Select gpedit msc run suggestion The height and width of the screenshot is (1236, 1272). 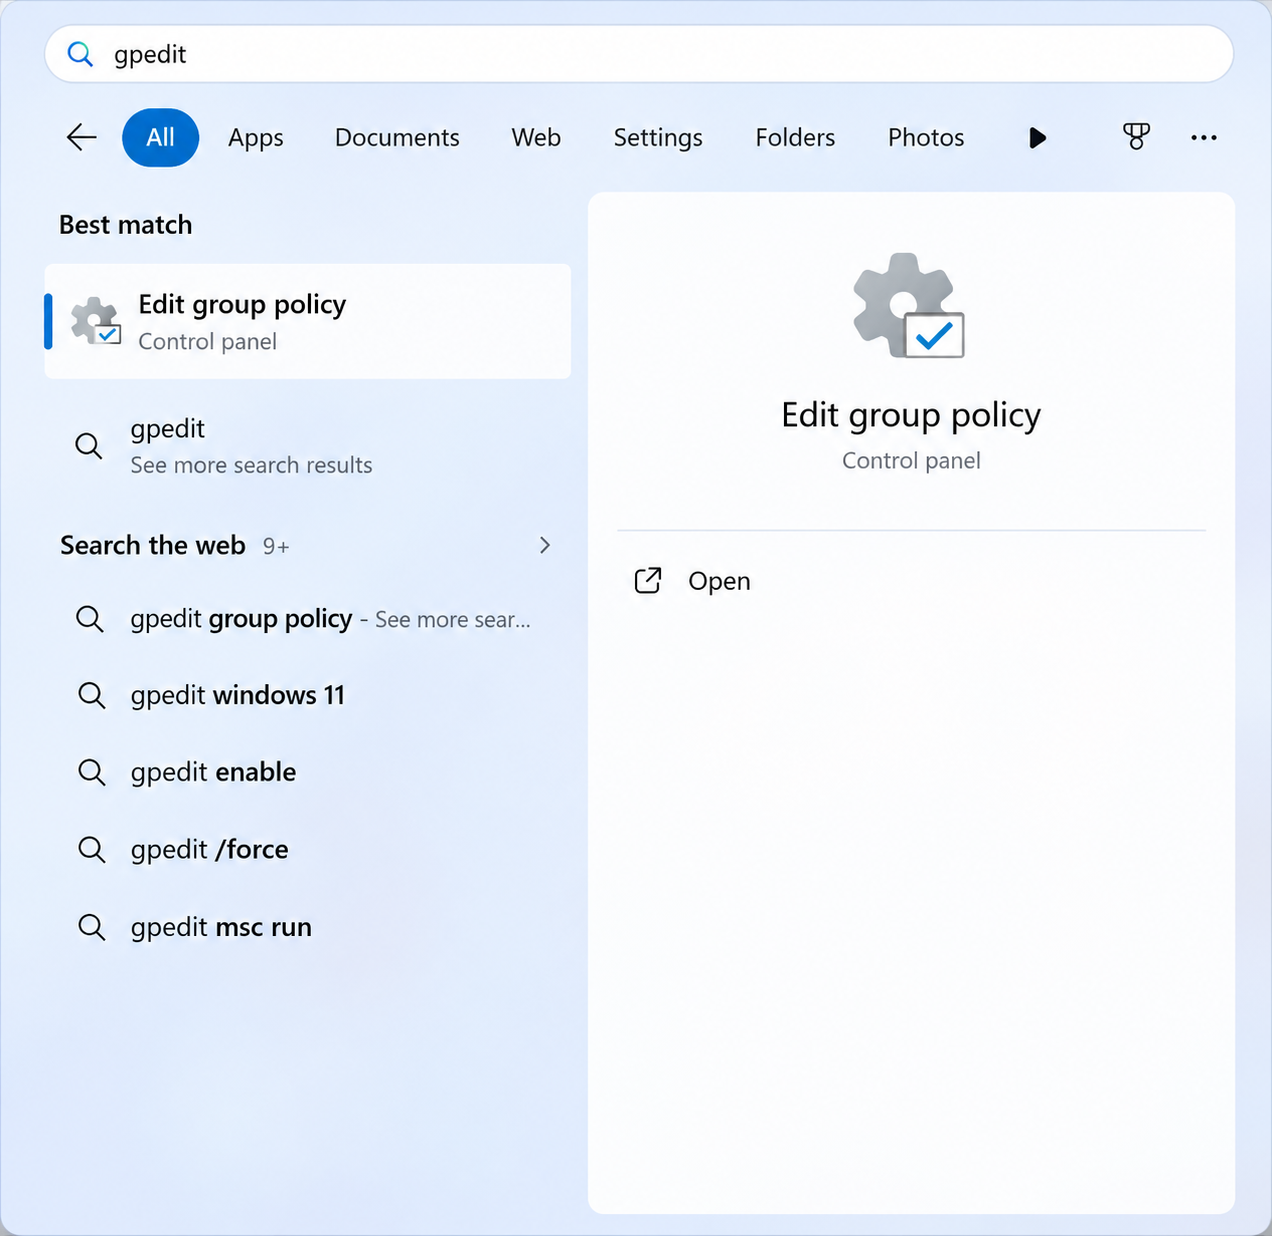point(308,927)
